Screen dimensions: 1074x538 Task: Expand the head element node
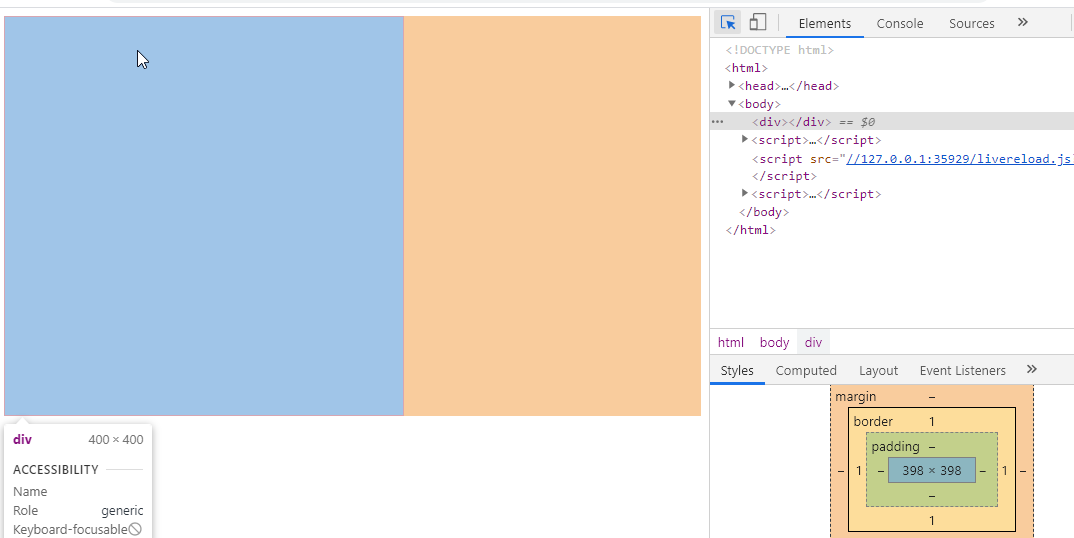click(732, 86)
